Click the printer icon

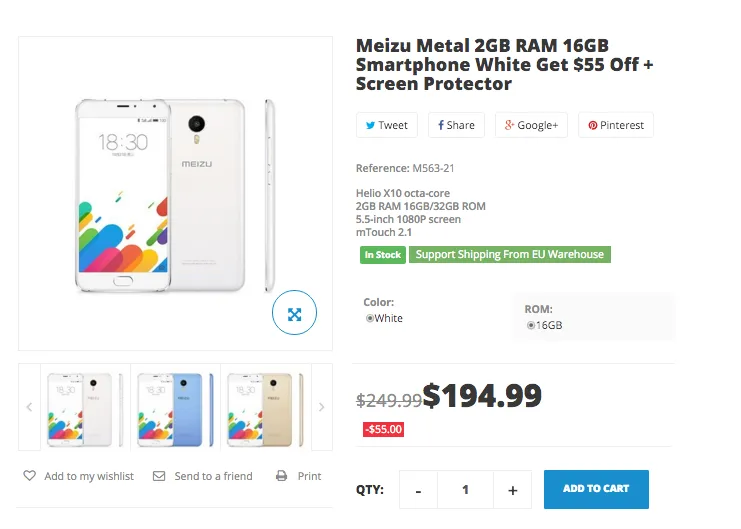point(282,476)
